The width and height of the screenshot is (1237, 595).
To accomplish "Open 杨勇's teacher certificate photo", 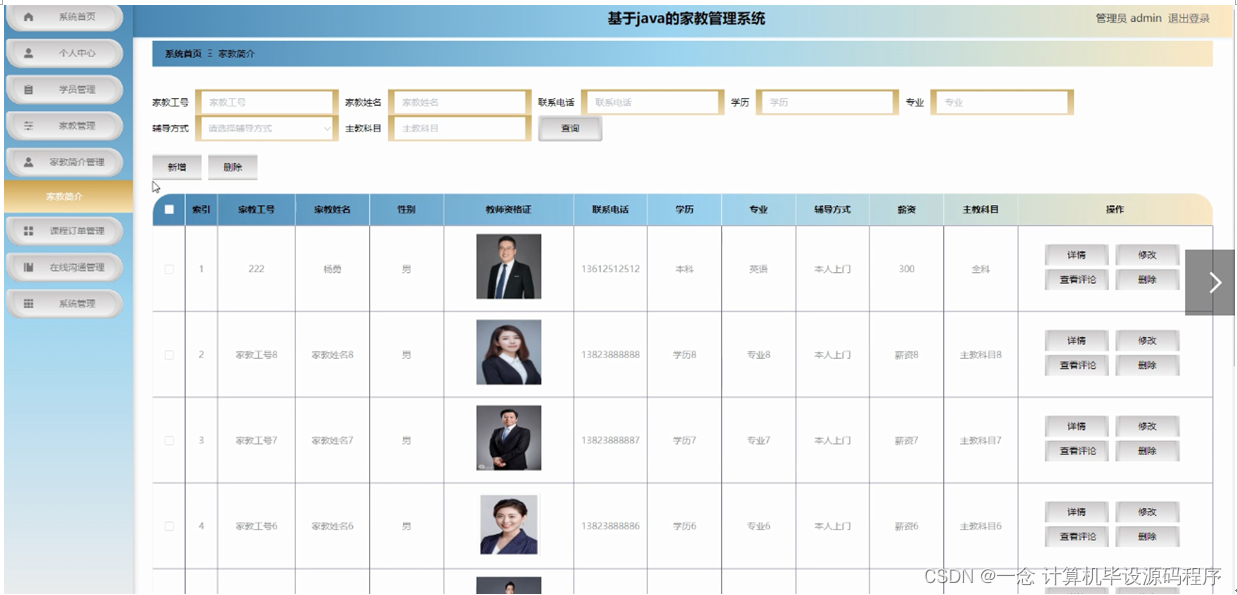I will [x=509, y=267].
